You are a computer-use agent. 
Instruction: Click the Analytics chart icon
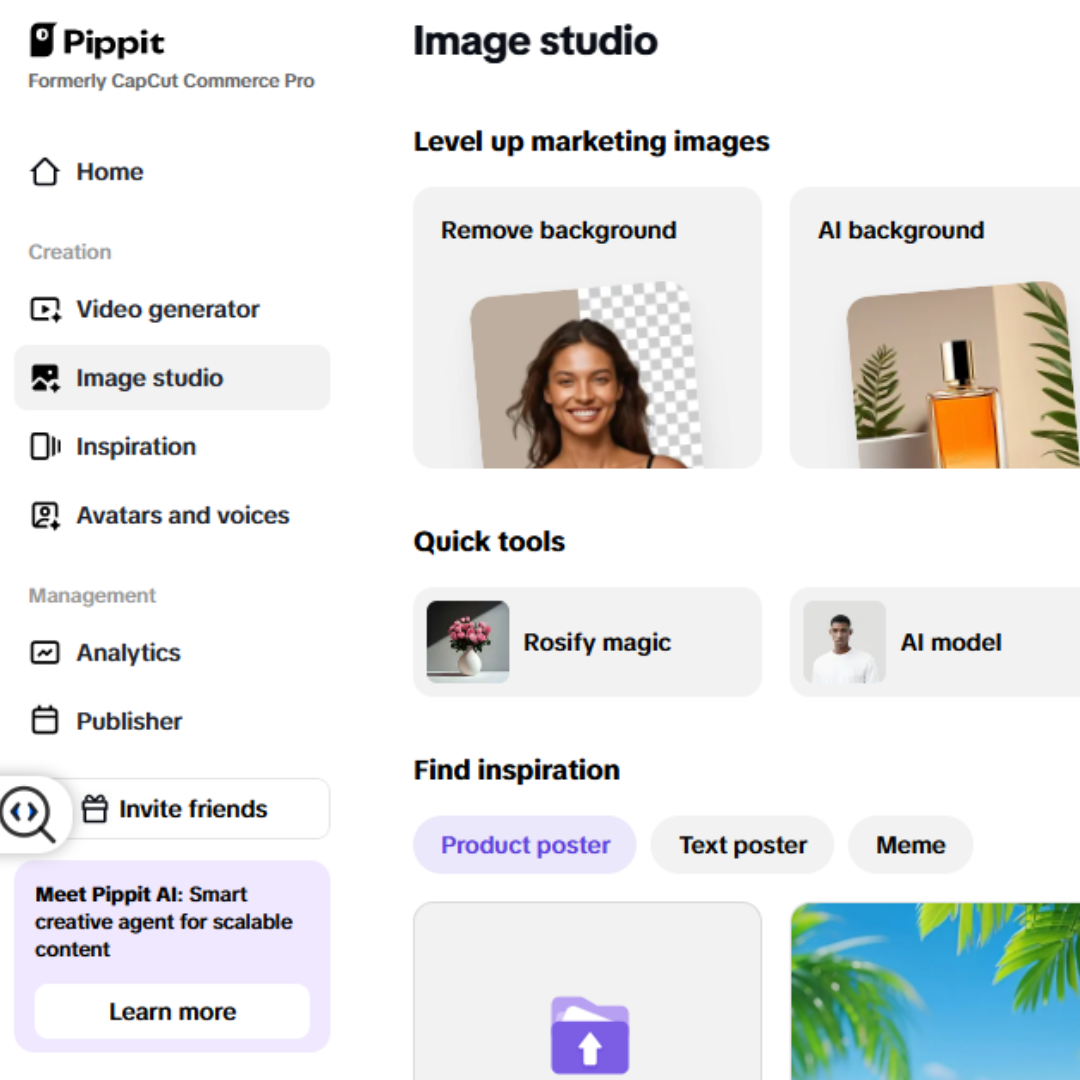tap(45, 652)
